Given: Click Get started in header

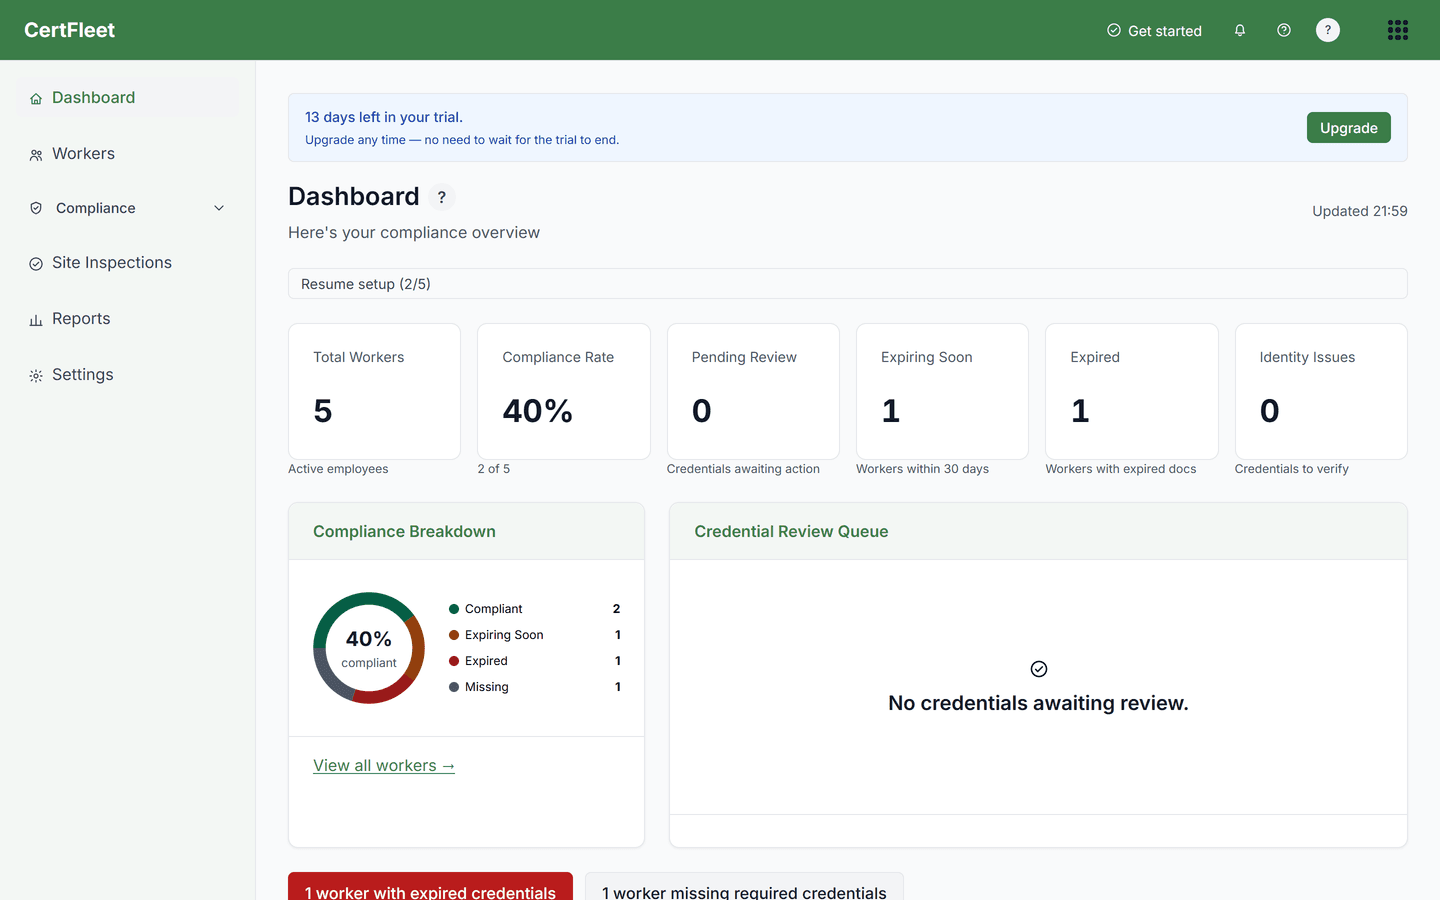Looking at the screenshot, I should coord(1154,31).
